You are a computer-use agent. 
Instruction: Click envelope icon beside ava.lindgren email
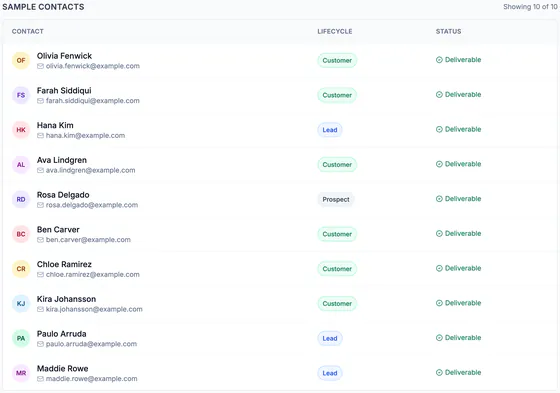point(40,170)
